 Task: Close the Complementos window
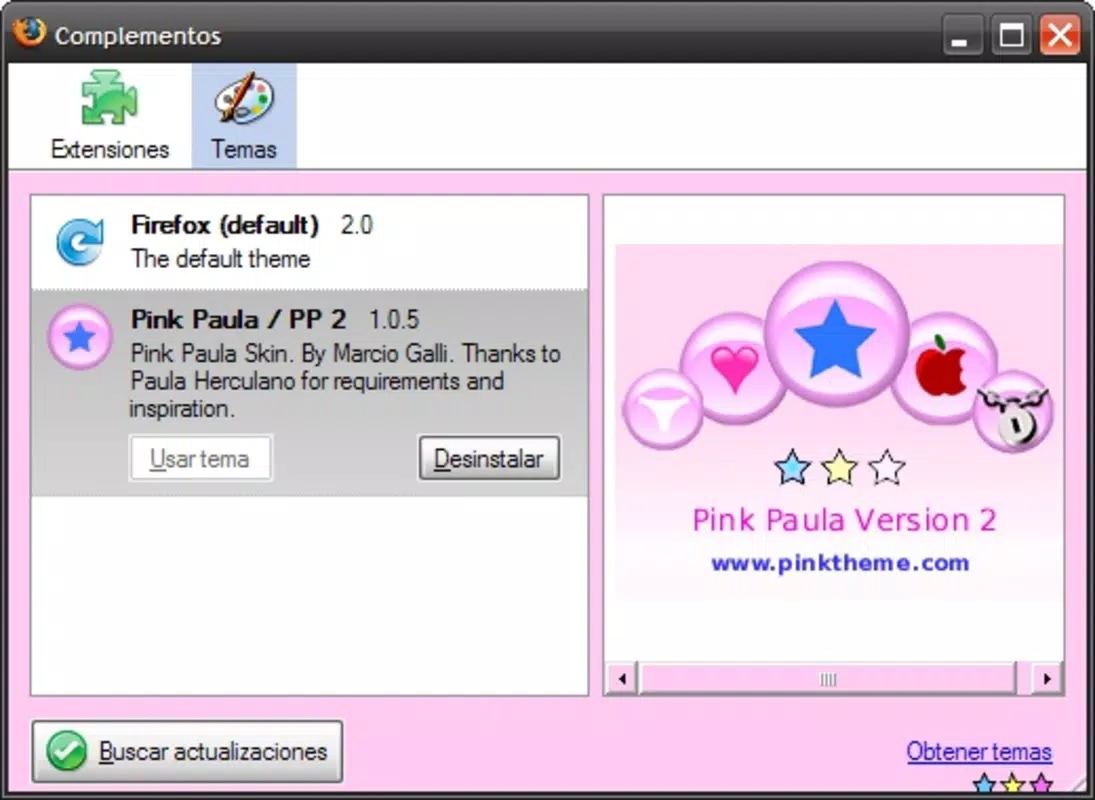pos(1060,35)
